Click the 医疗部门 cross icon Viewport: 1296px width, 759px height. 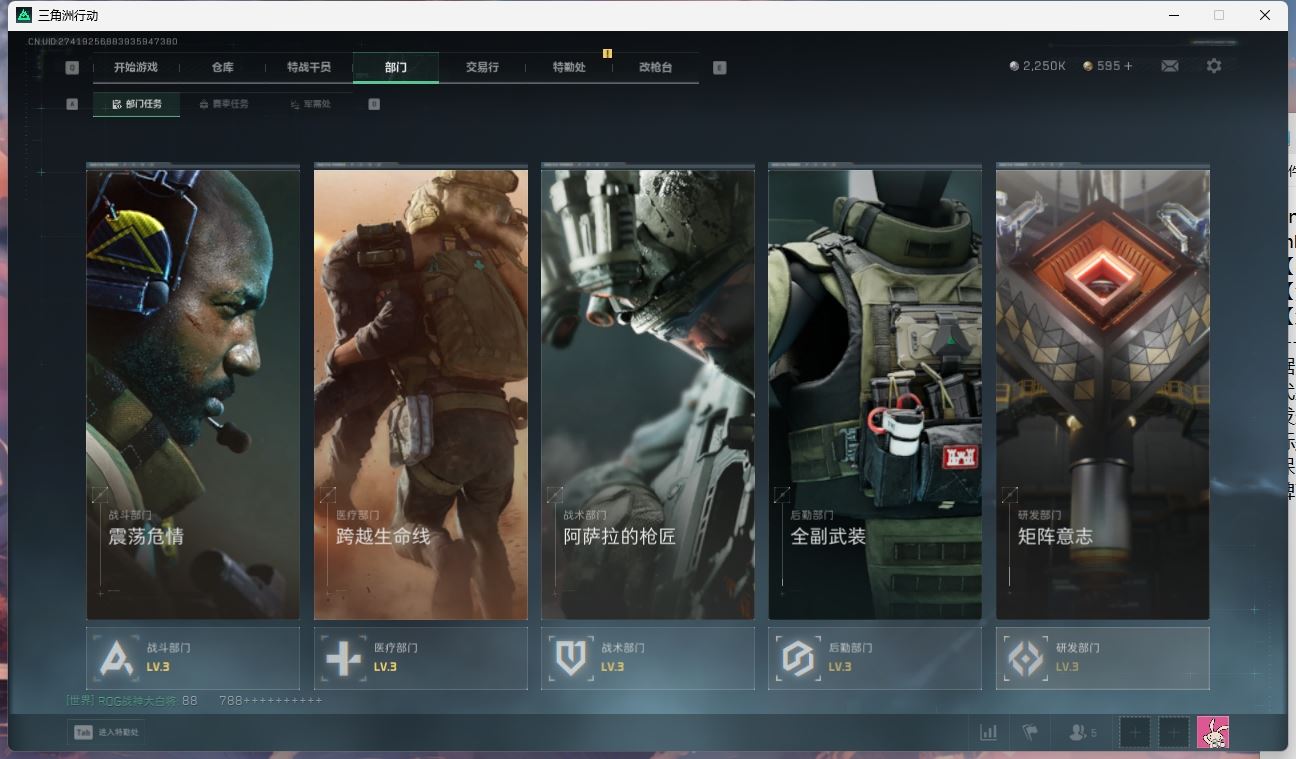click(x=344, y=658)
